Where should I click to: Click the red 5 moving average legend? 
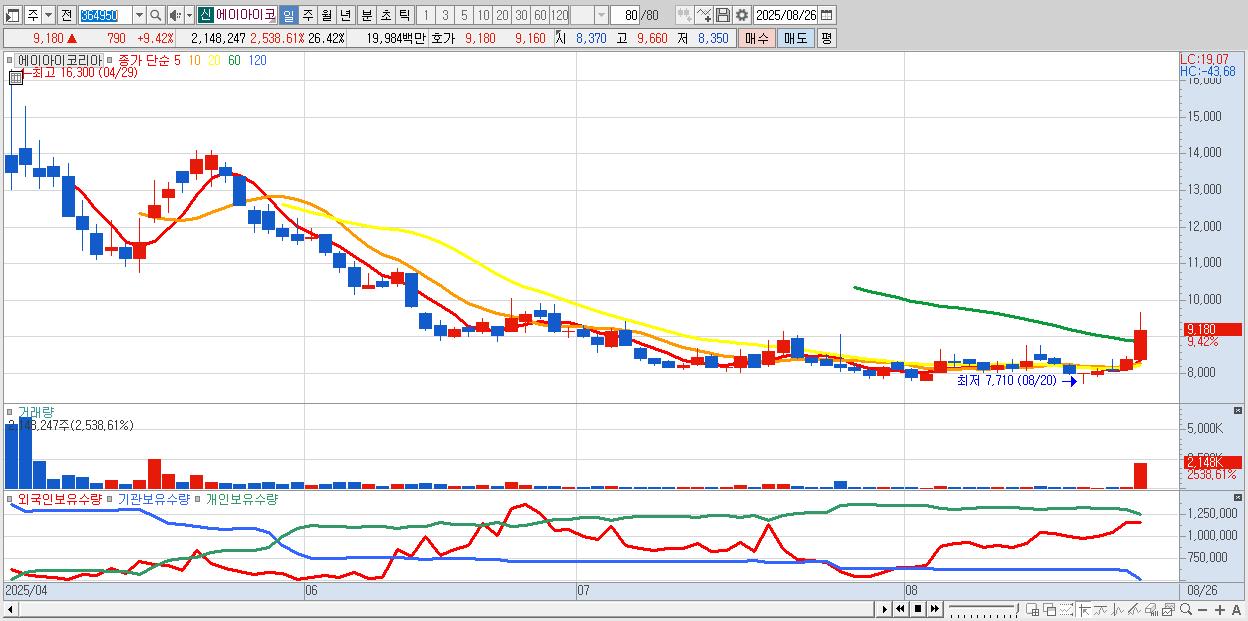pos(177,60)
